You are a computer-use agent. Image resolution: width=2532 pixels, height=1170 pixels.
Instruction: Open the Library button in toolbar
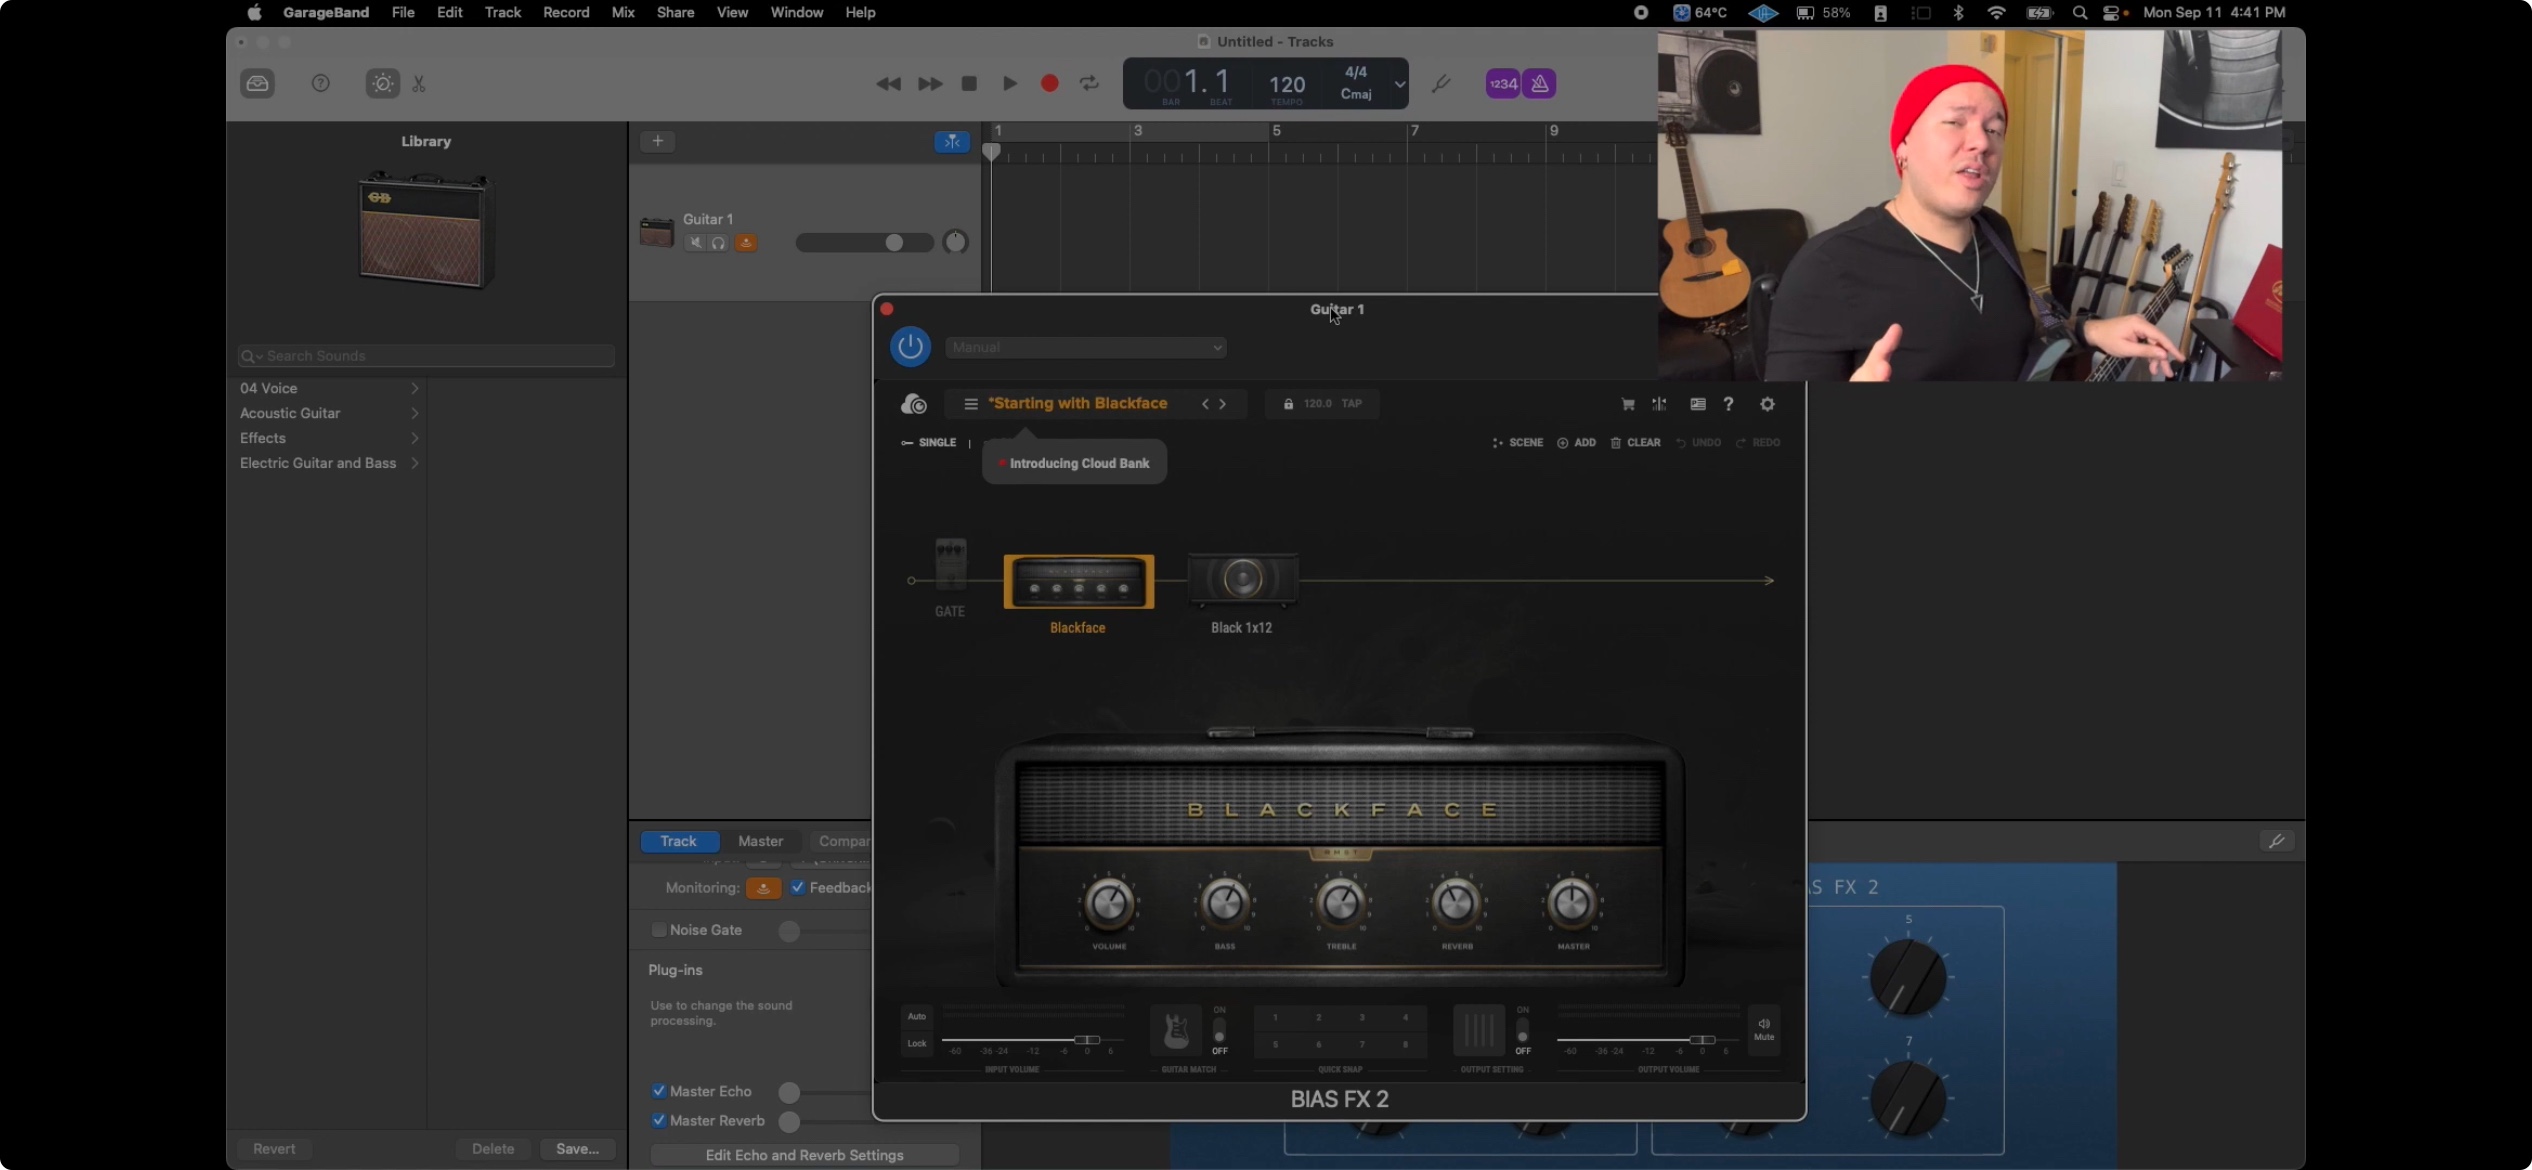point(258,84)
